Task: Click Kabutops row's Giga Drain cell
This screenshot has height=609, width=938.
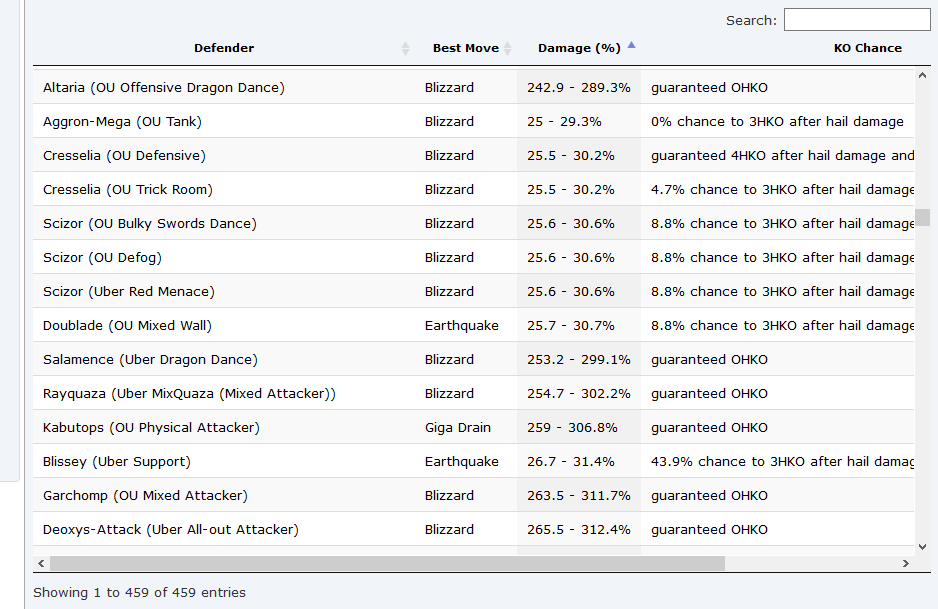Action: tap(458, 428)
